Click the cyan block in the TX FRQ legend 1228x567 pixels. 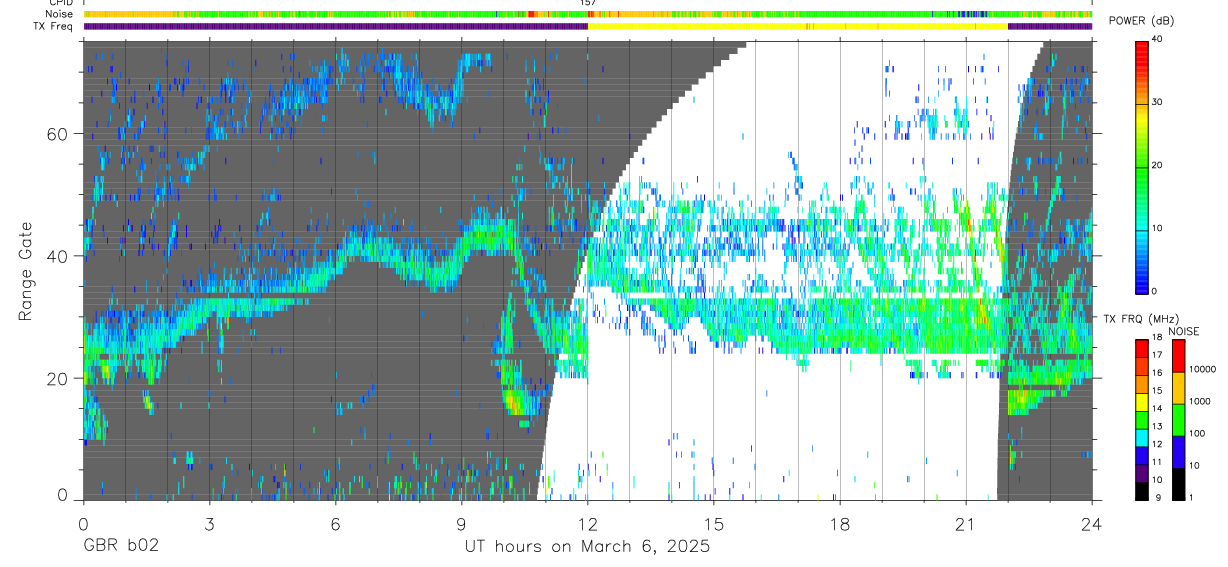click(1141, 438)
